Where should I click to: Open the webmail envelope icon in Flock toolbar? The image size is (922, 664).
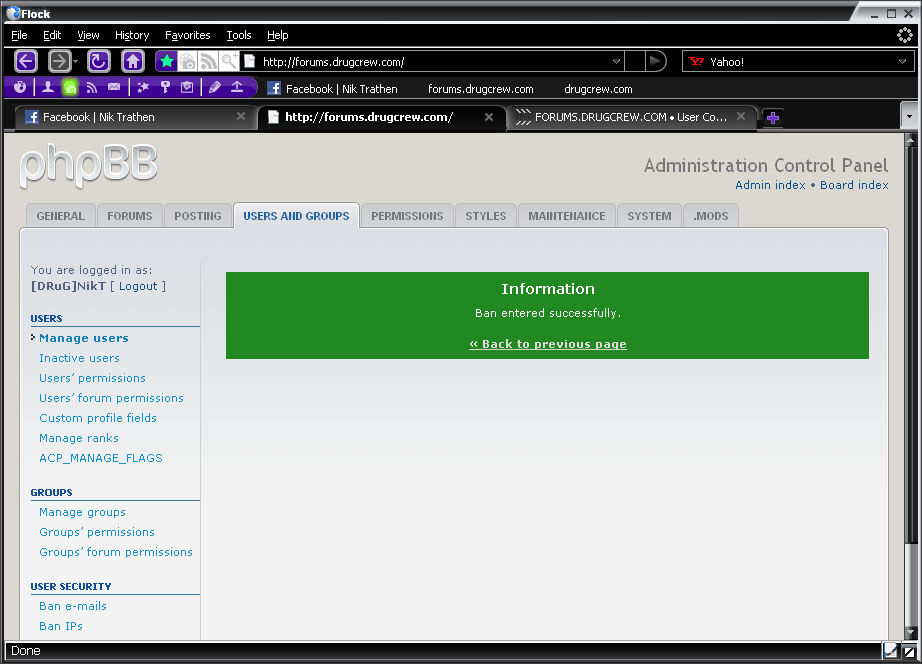pos(114,88)
